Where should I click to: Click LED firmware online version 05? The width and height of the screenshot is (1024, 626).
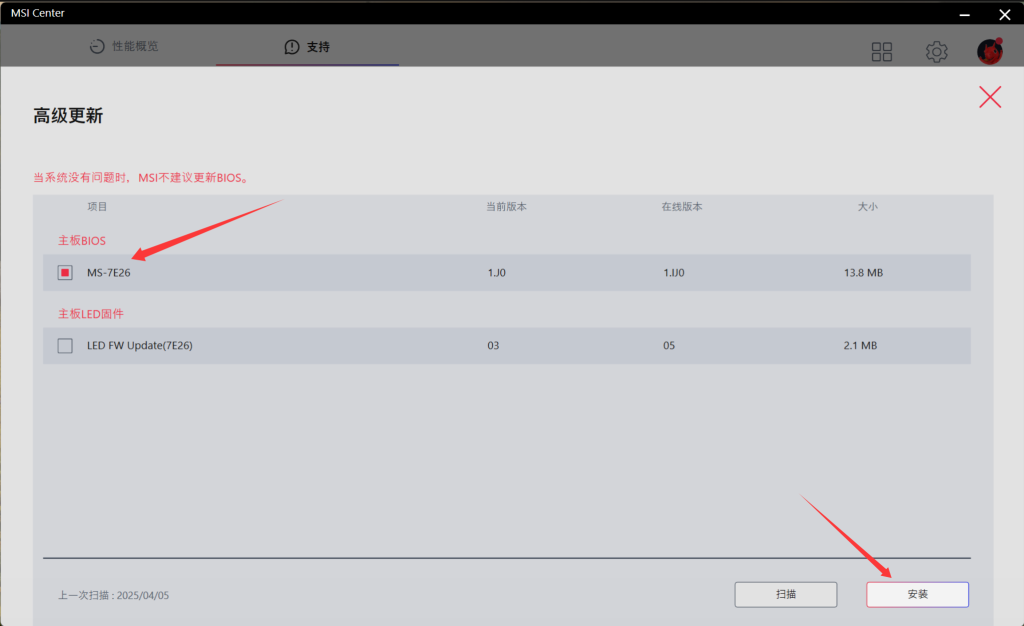[669, 345]
